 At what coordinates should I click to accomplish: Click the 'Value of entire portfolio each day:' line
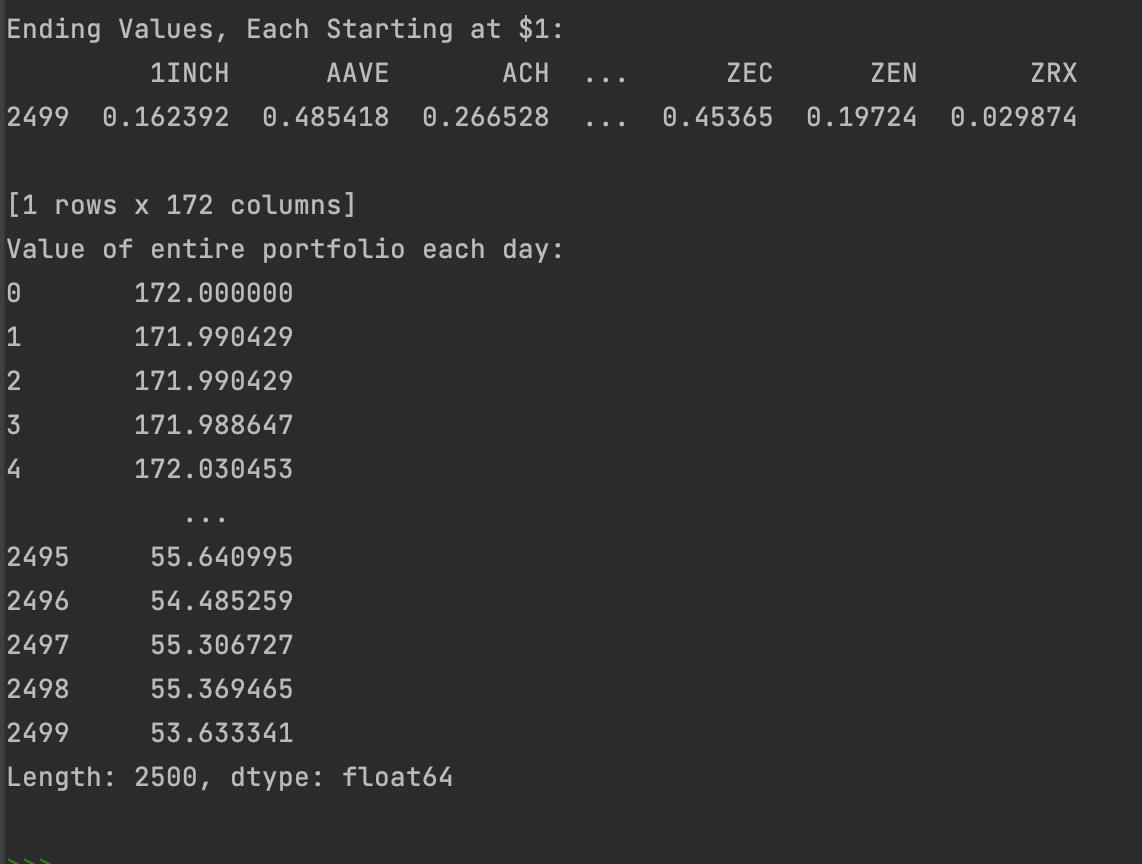coord(286,249)
